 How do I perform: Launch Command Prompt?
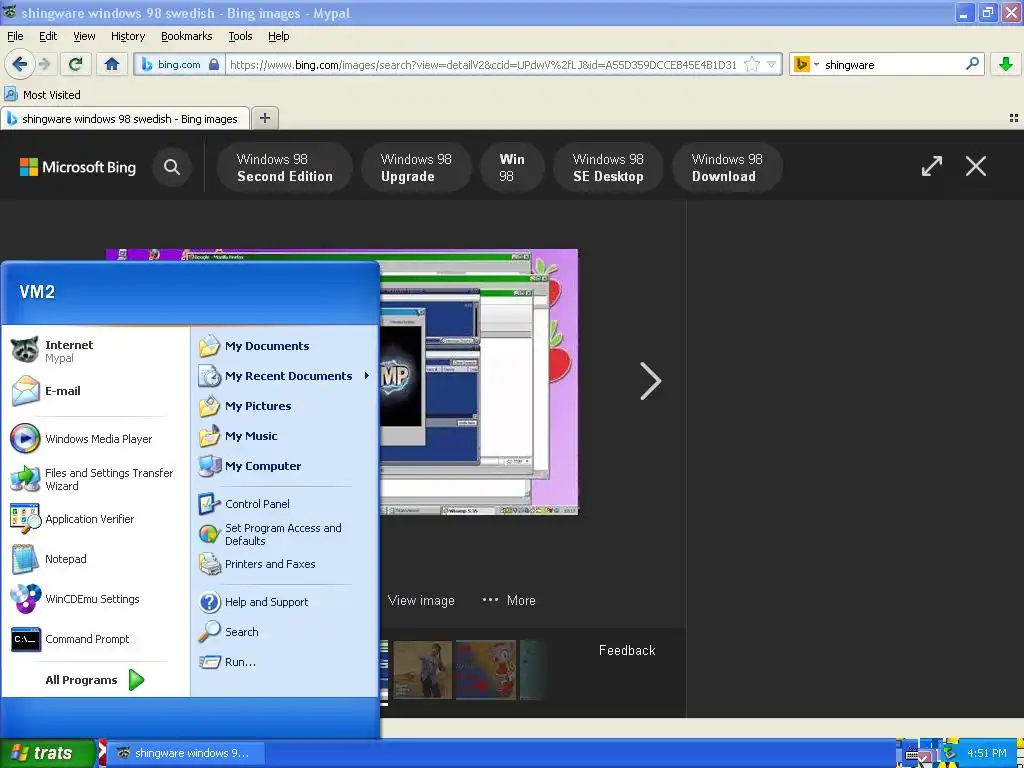point(95,639)
